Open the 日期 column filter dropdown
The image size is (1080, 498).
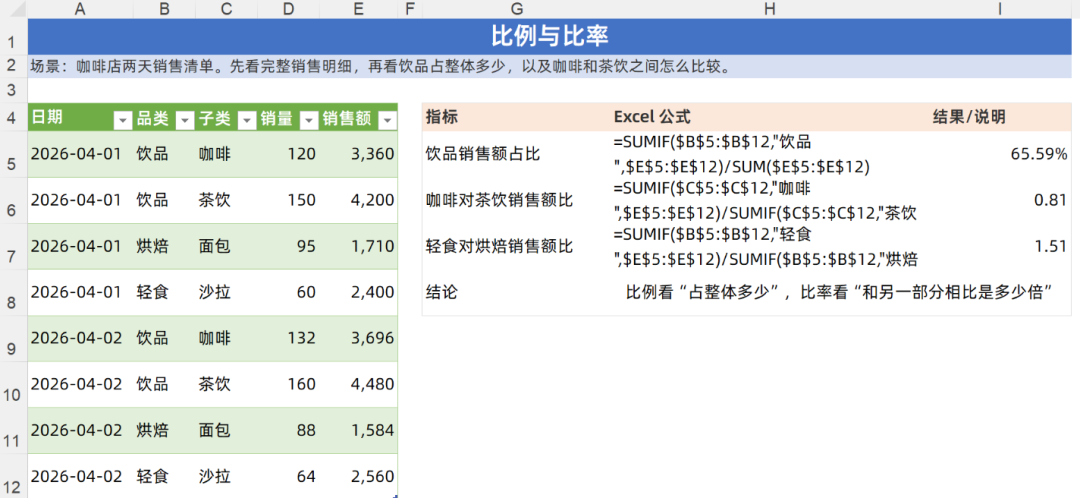123,121
